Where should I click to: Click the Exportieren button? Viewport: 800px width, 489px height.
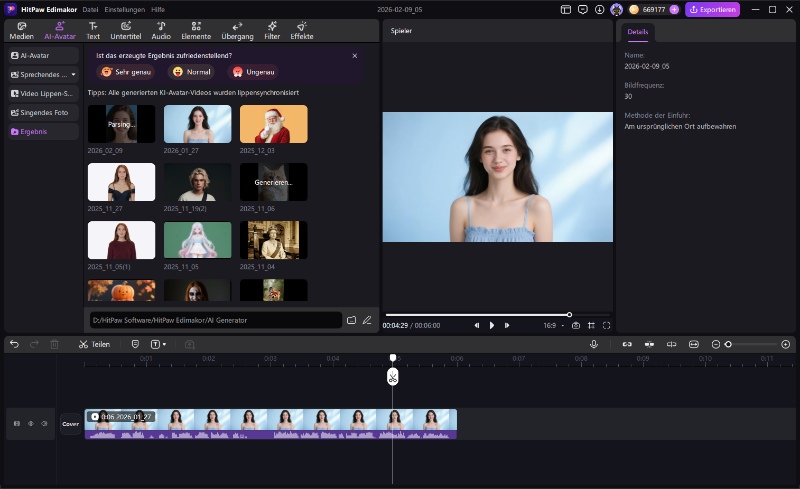coord(713,10)
